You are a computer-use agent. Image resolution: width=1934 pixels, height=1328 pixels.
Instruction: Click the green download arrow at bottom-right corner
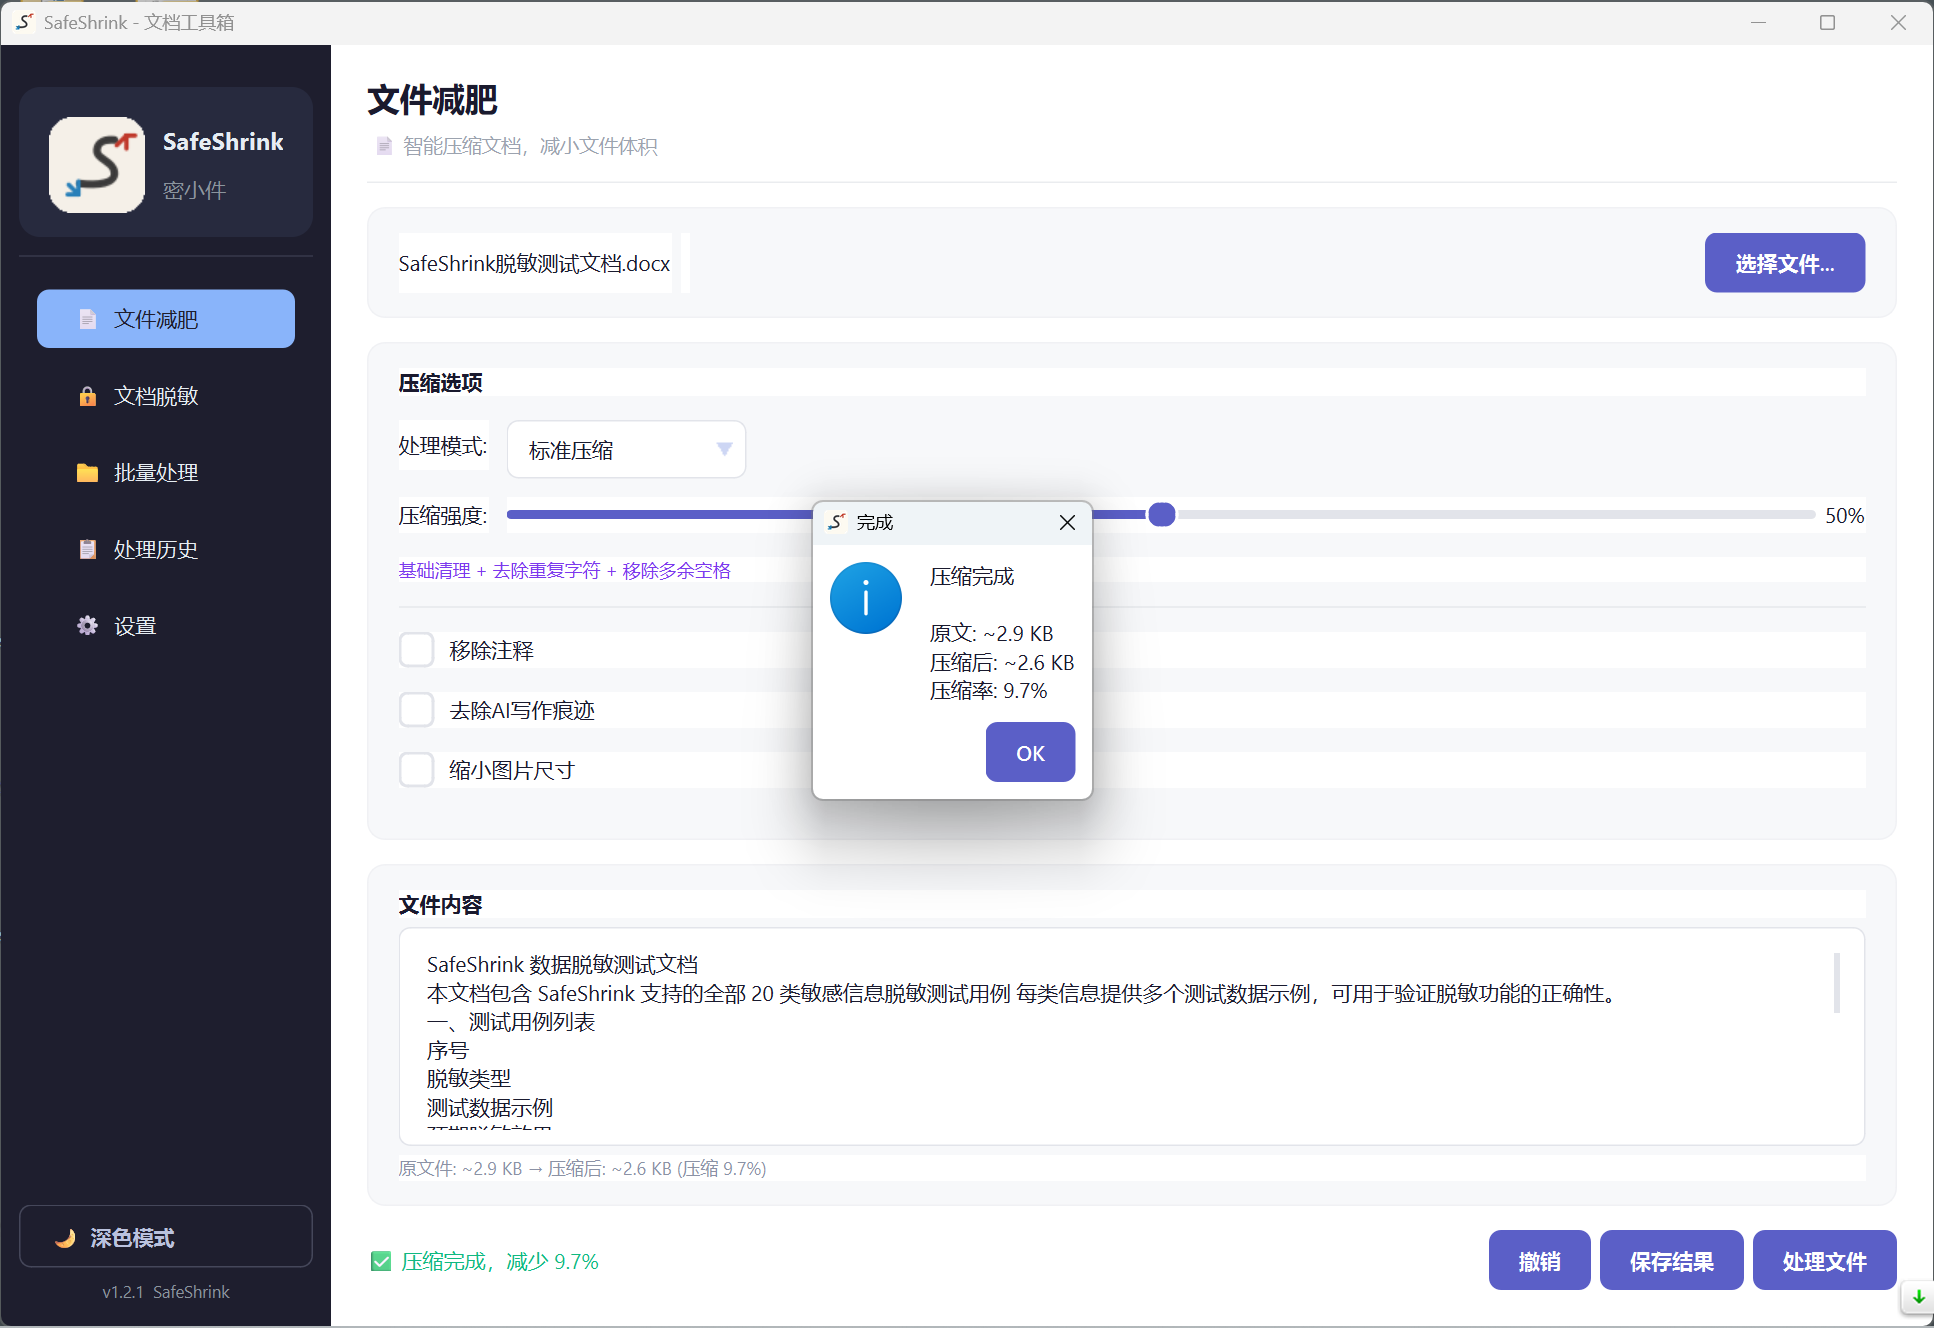pyautogui.click(x=1919, y=1297)
